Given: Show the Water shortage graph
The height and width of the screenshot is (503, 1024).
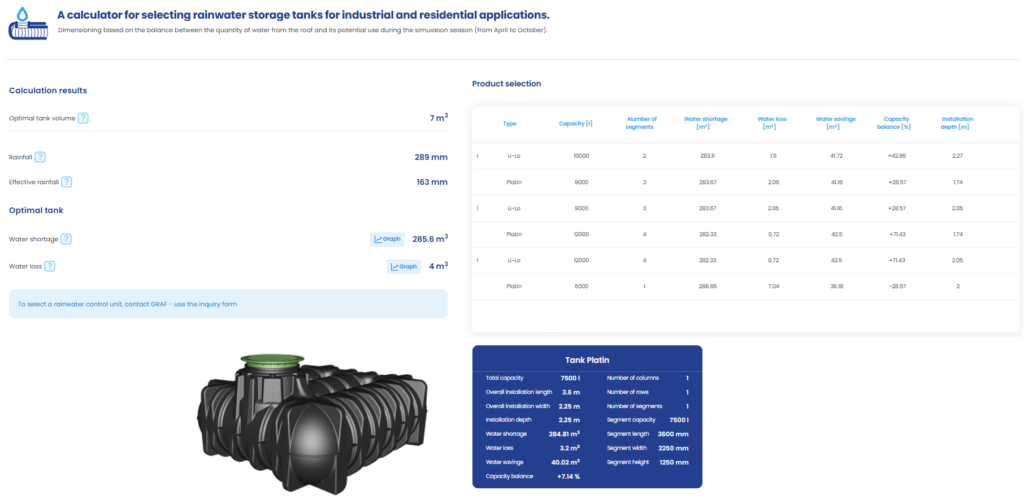Looking at the screenshot, I should point(387,239).
